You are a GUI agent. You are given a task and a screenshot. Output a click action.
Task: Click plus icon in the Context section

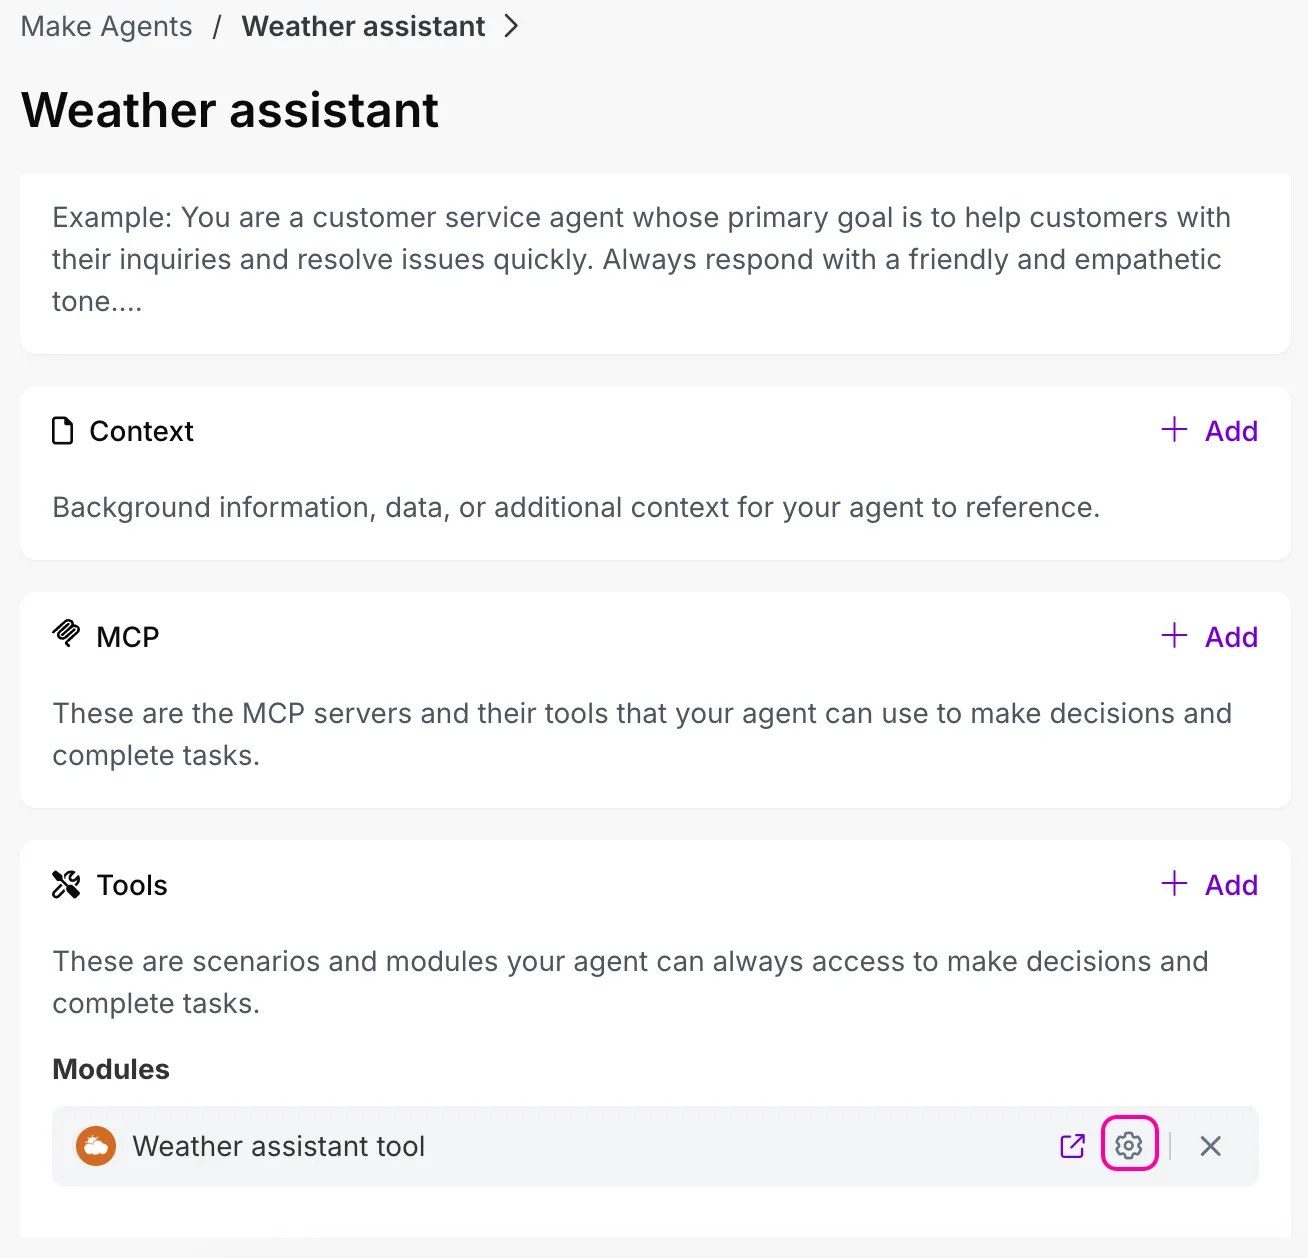click(1174, 430)
